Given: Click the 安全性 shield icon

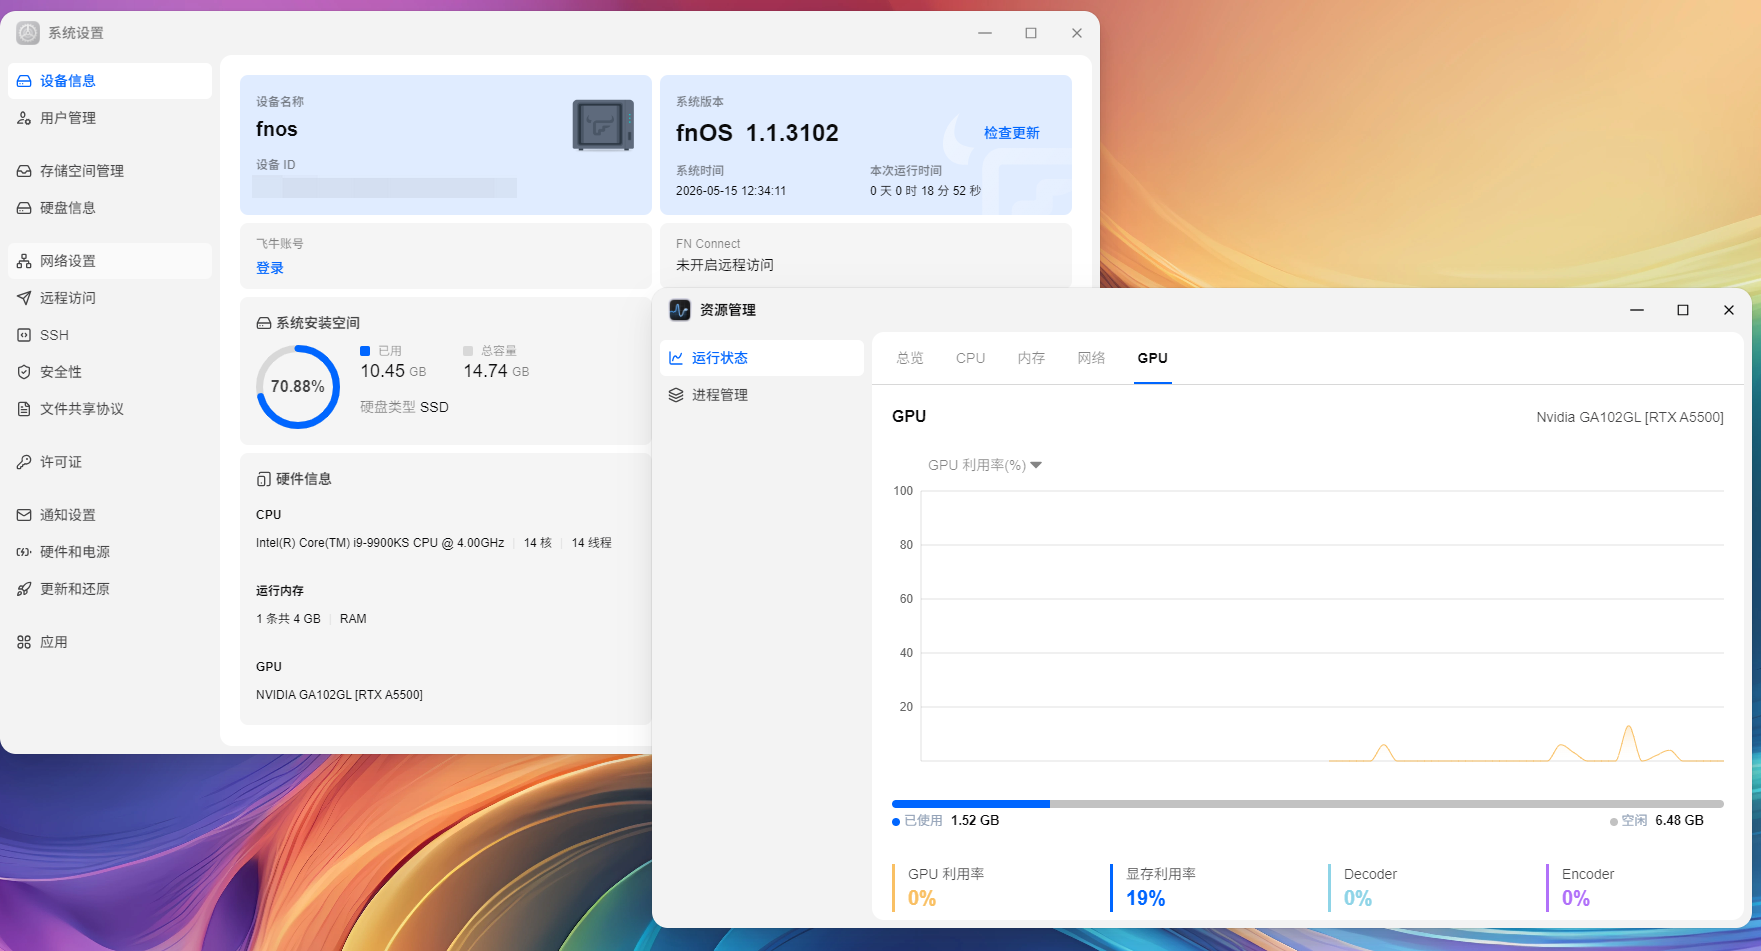Looking at the screenshot, I should (24, 372).
